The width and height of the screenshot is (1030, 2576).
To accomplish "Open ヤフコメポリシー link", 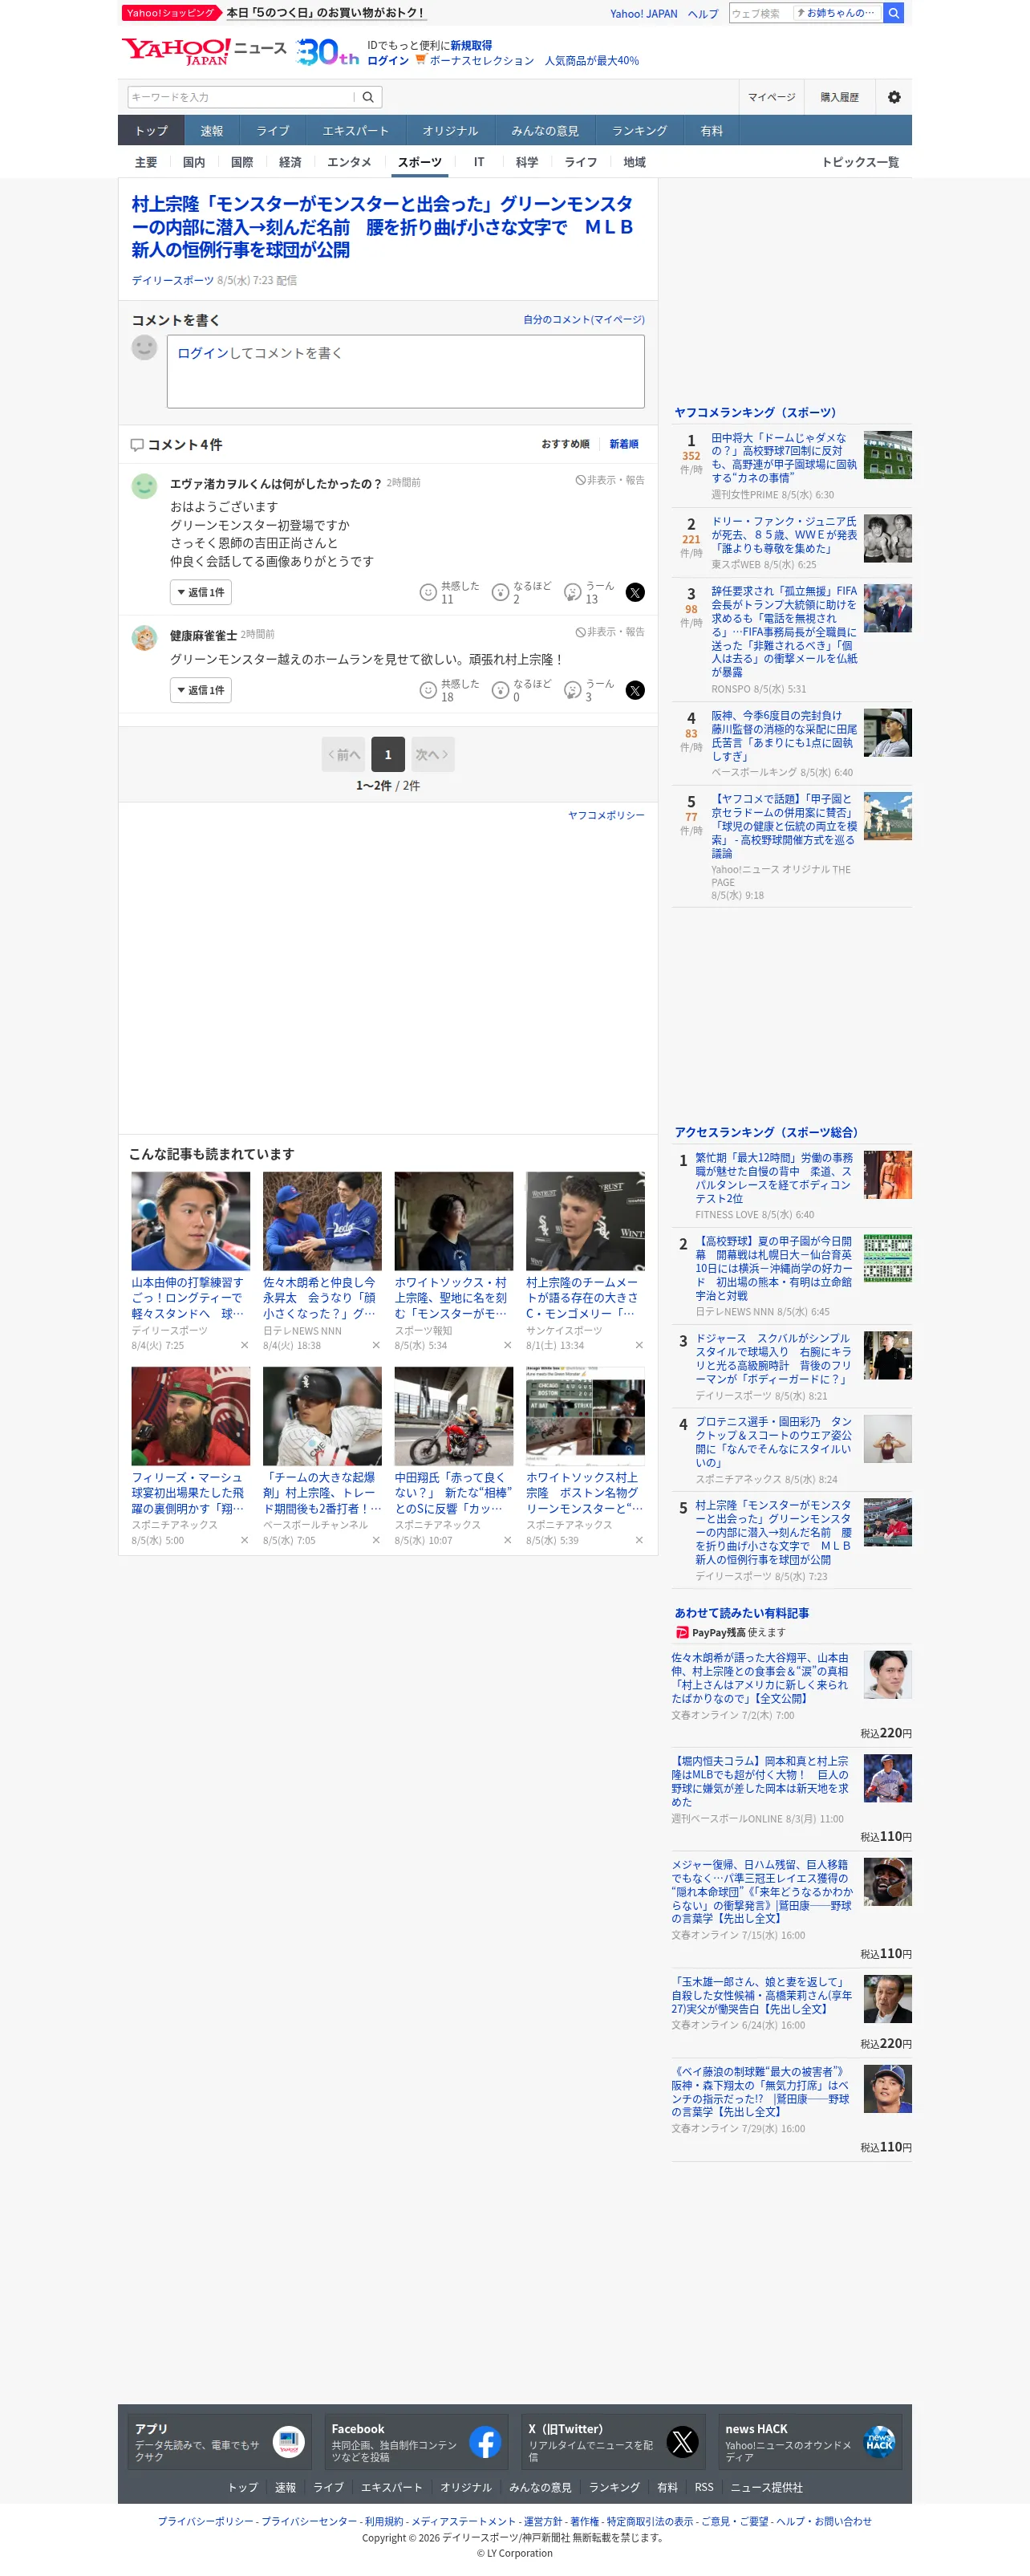I will [x=606, y=815].
